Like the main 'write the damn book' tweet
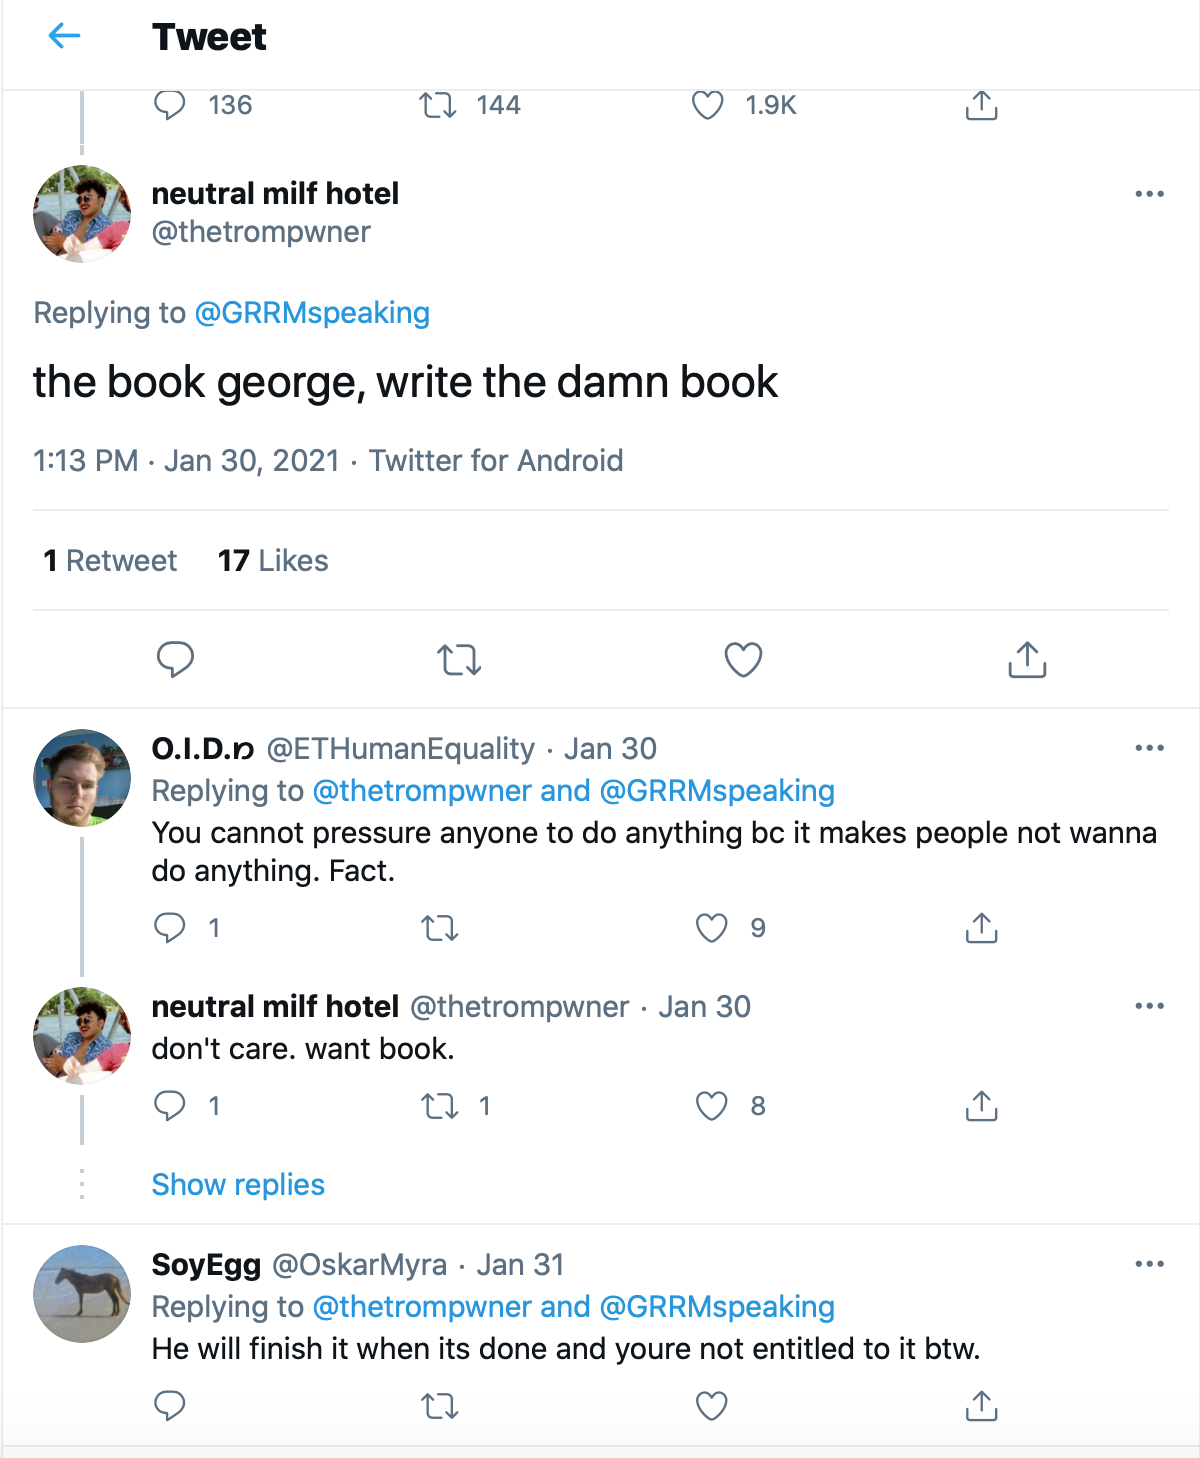 743,660
